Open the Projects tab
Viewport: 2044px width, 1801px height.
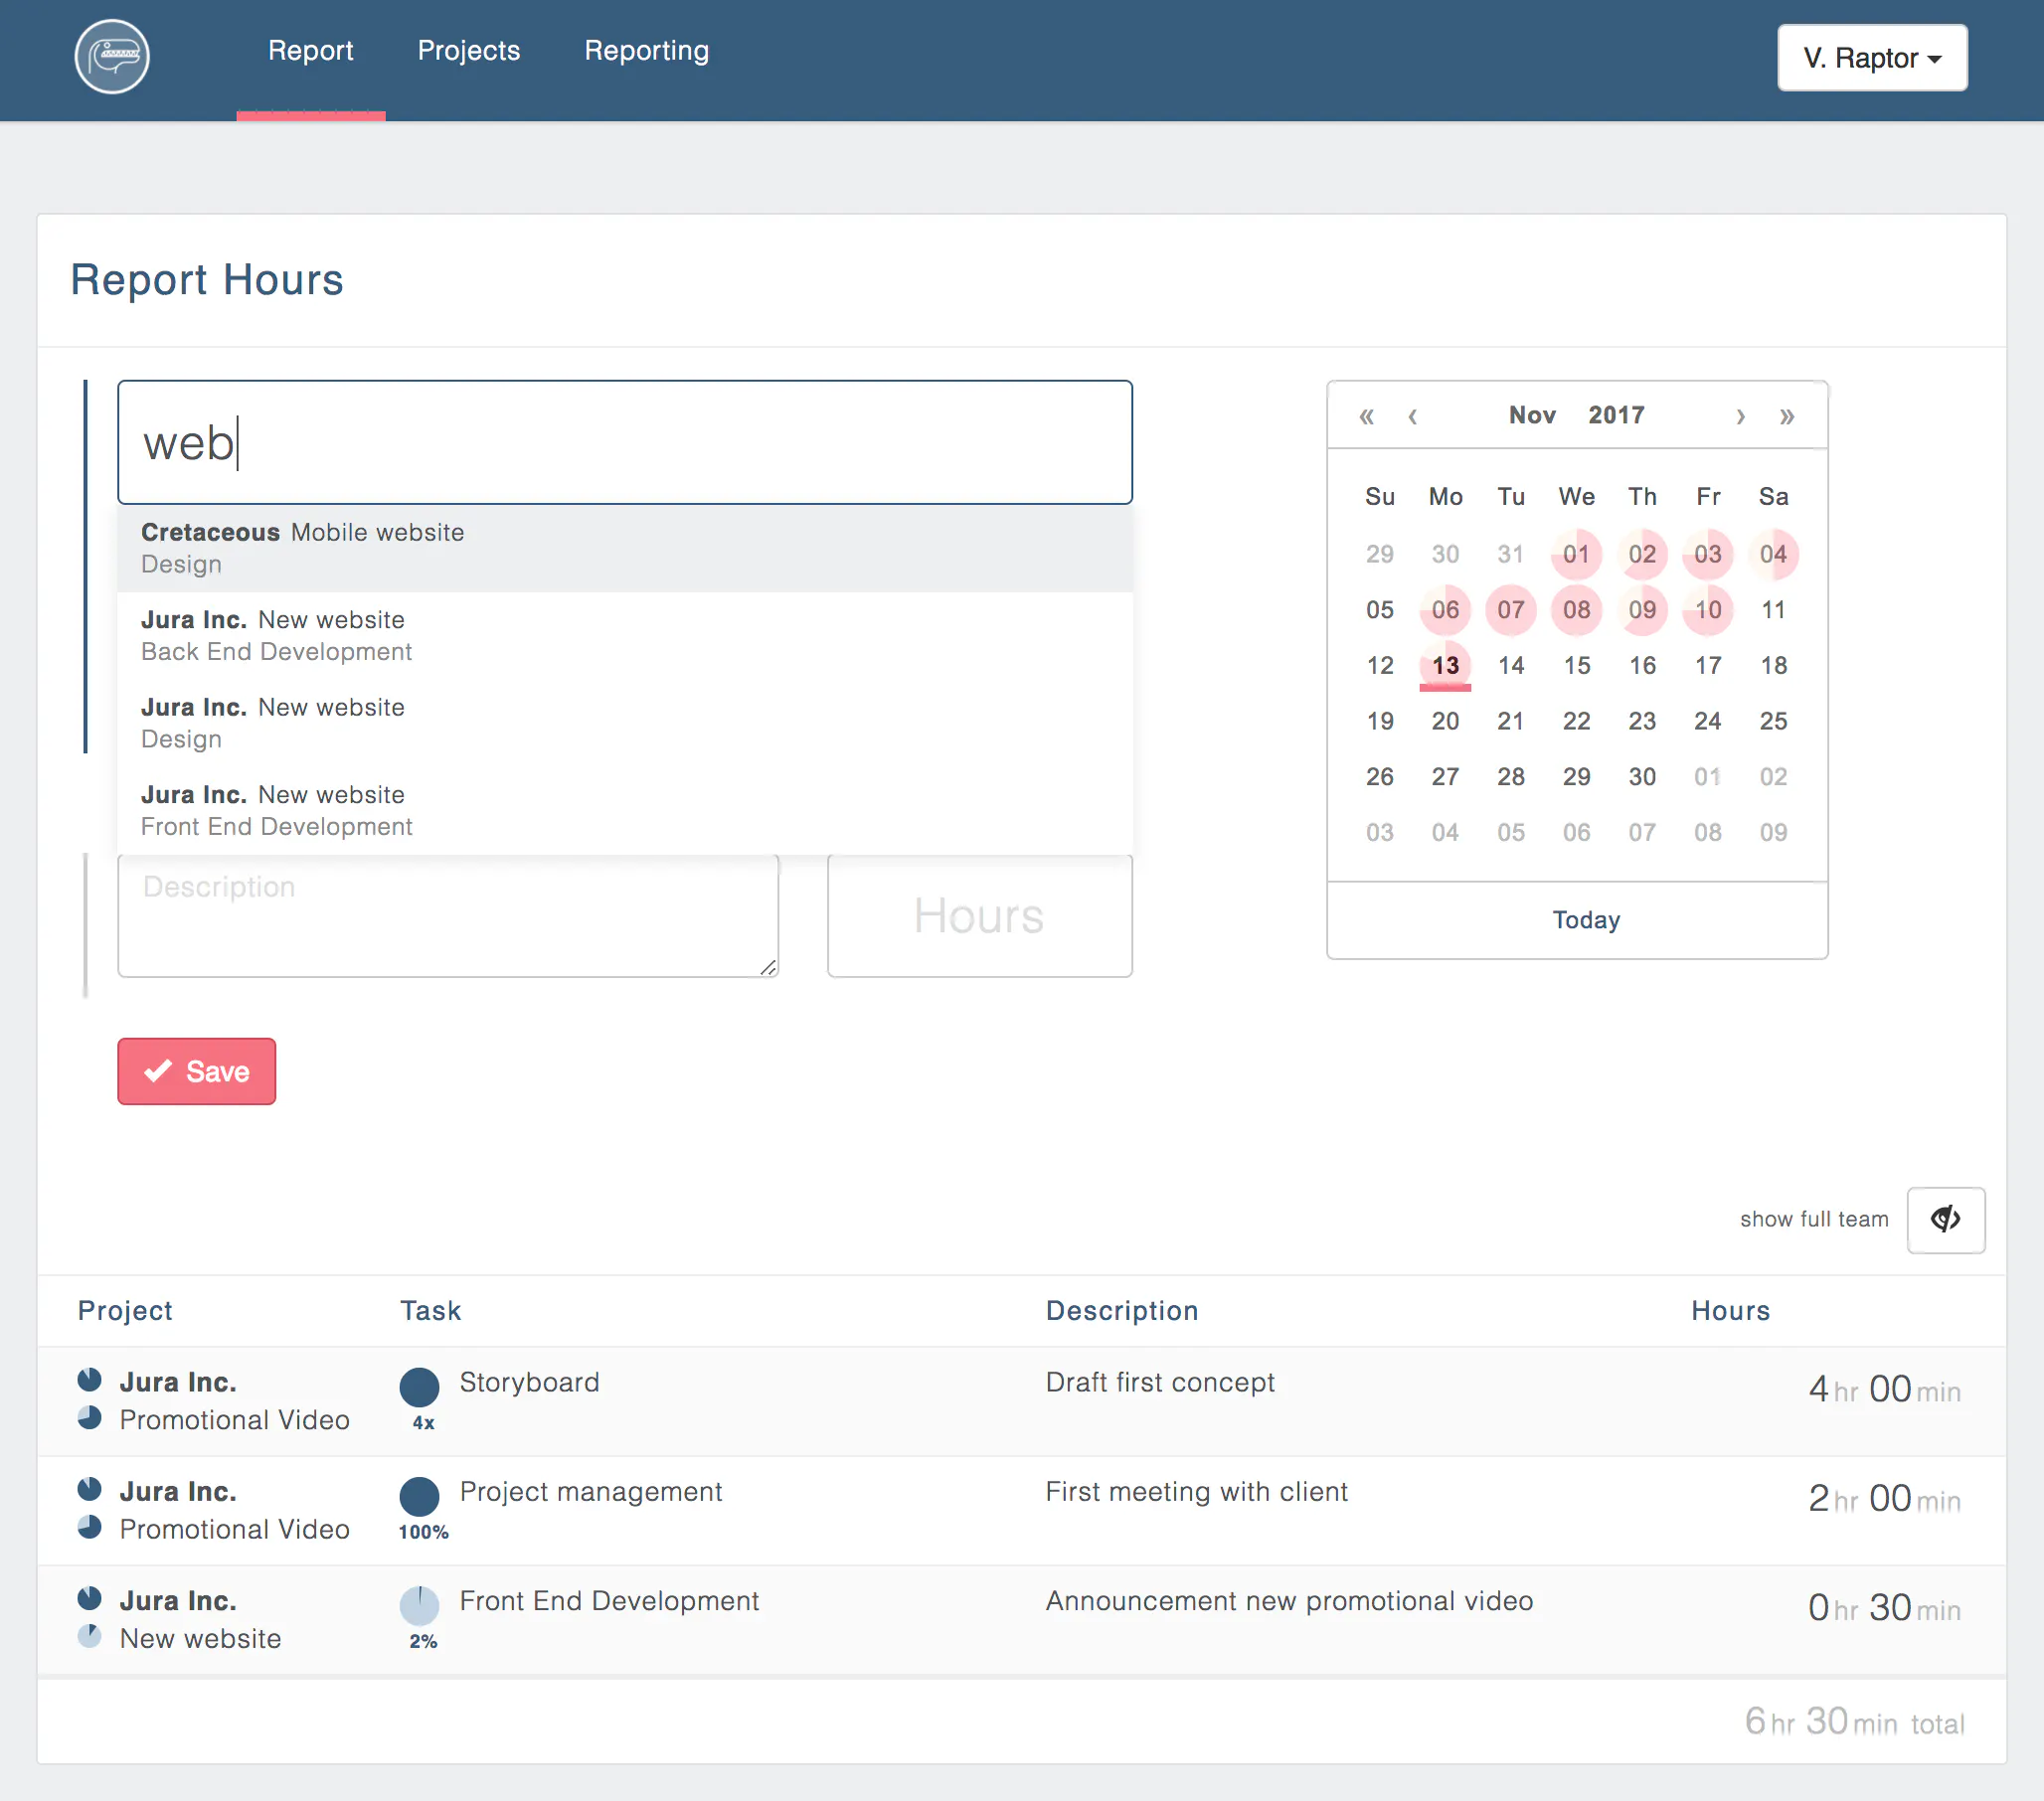click(468, 51)
